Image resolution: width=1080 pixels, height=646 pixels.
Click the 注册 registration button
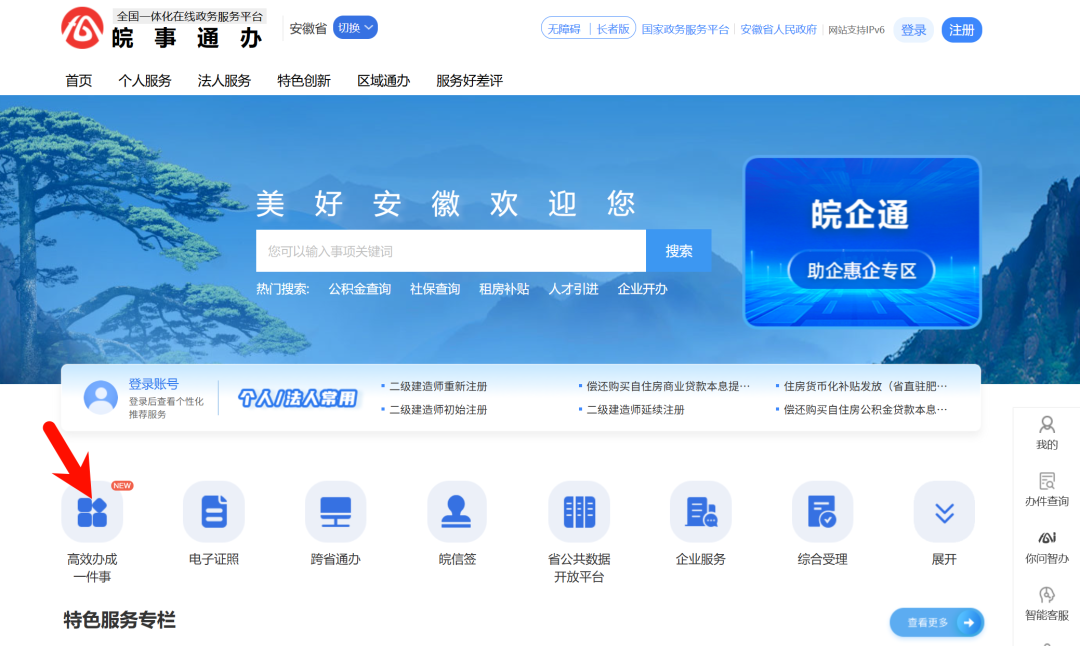[x=961, y=30]
